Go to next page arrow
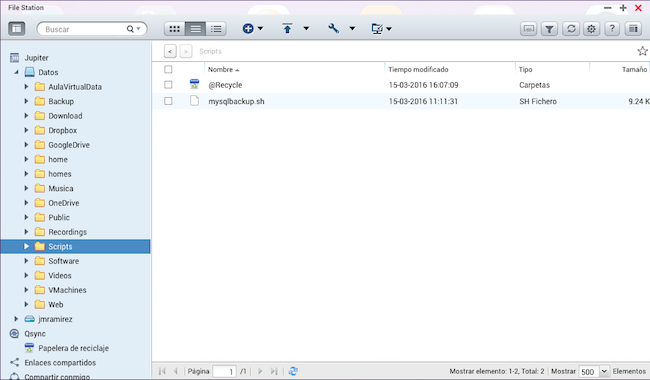The height and width of the screenshot is (380, 650). tap(260, 371)
